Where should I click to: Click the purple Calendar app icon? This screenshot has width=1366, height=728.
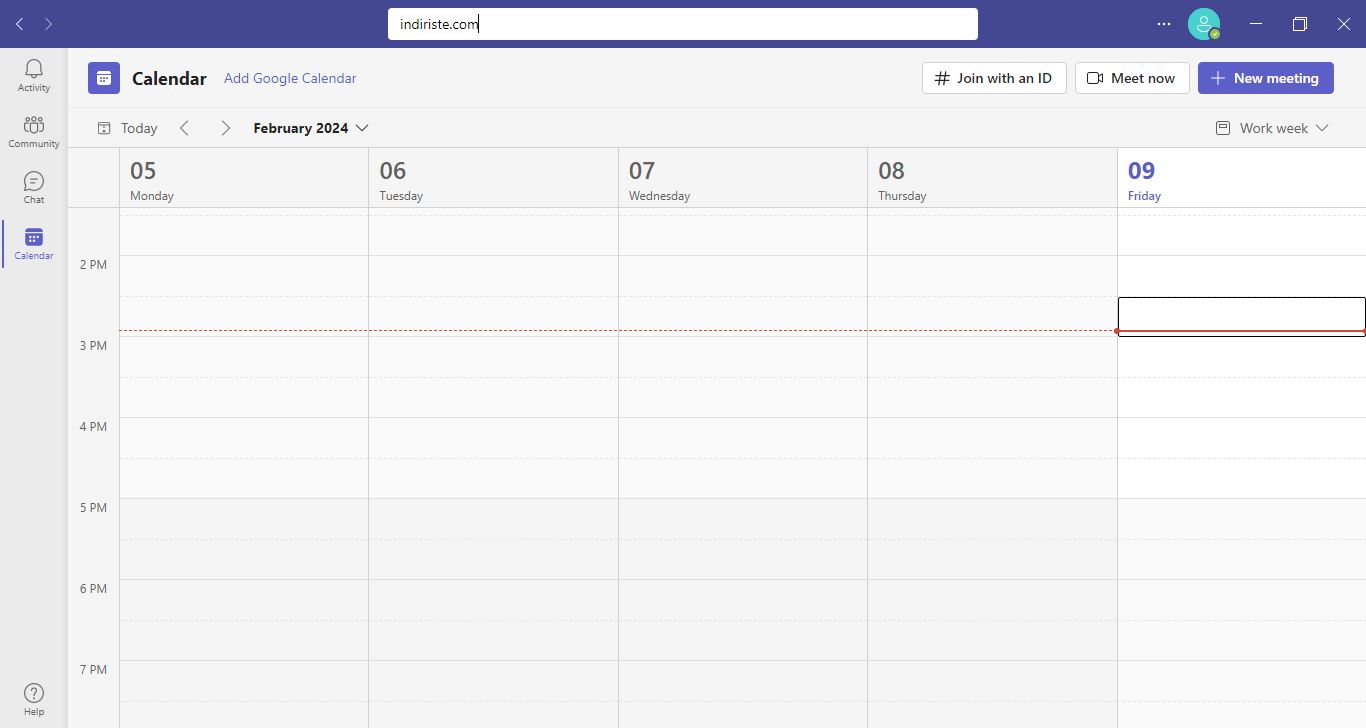click(x=104, y=78)
